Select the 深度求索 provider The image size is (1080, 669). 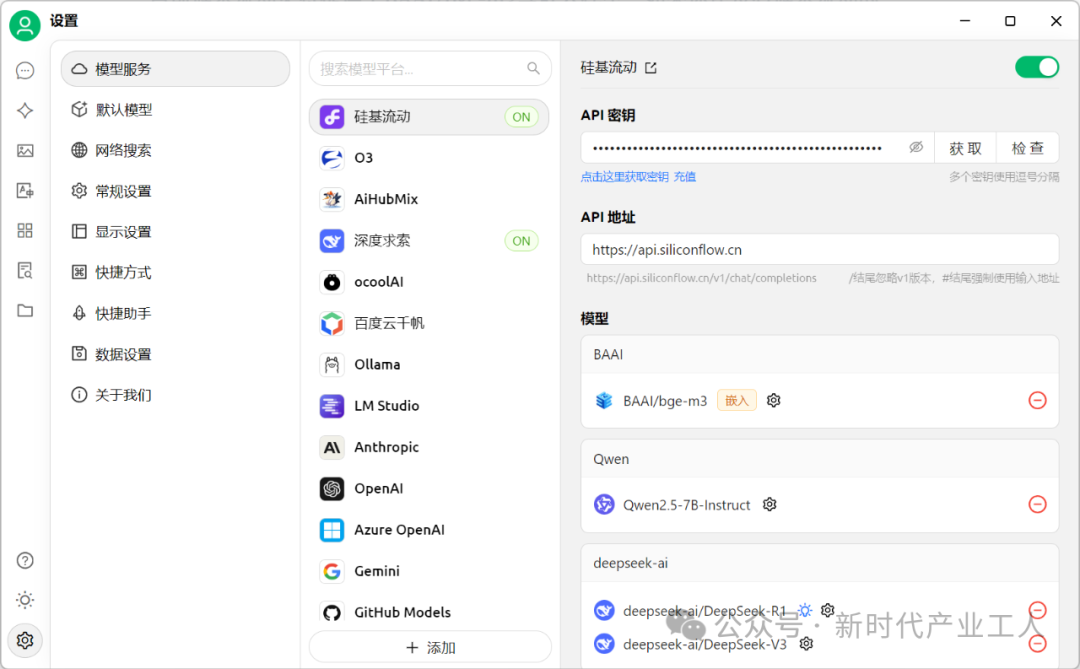429,240
